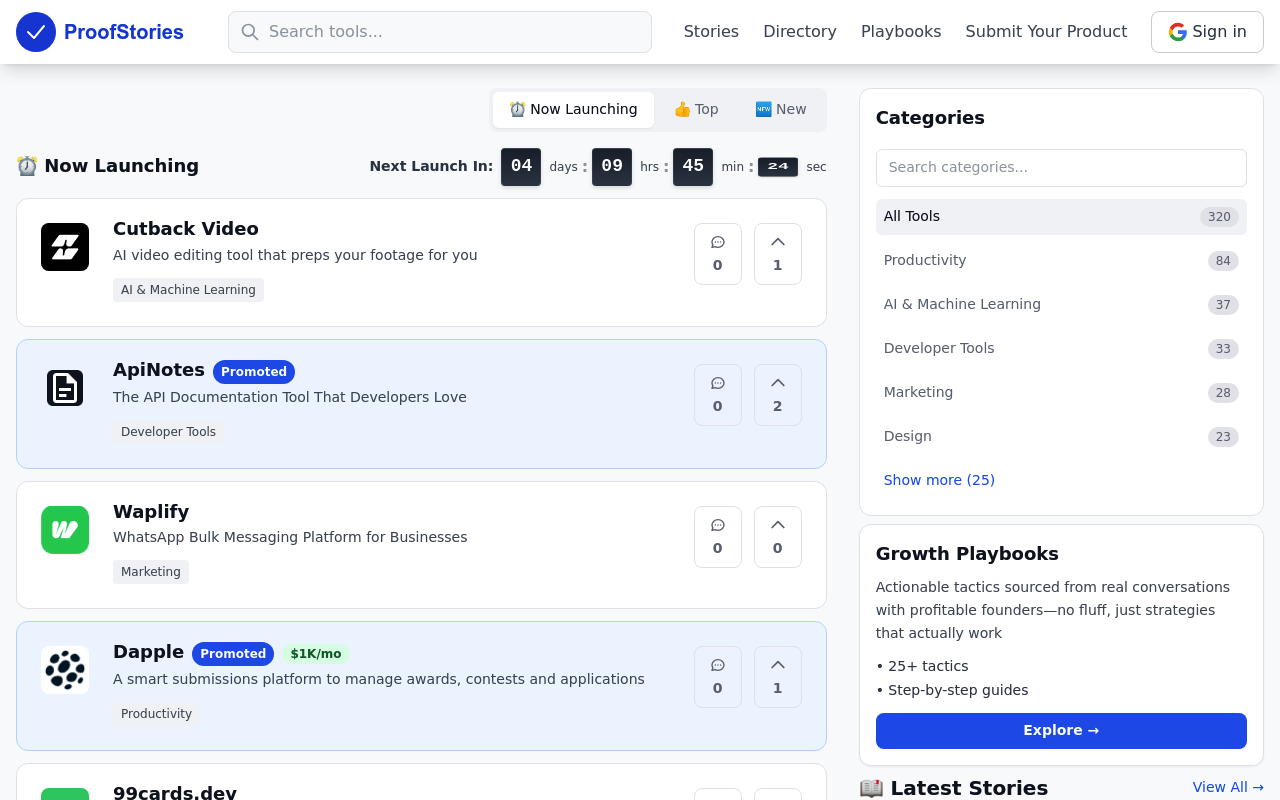Click the book icon by Latest Stories
Screen dimensions: 1280x800
tap(871, 788)
